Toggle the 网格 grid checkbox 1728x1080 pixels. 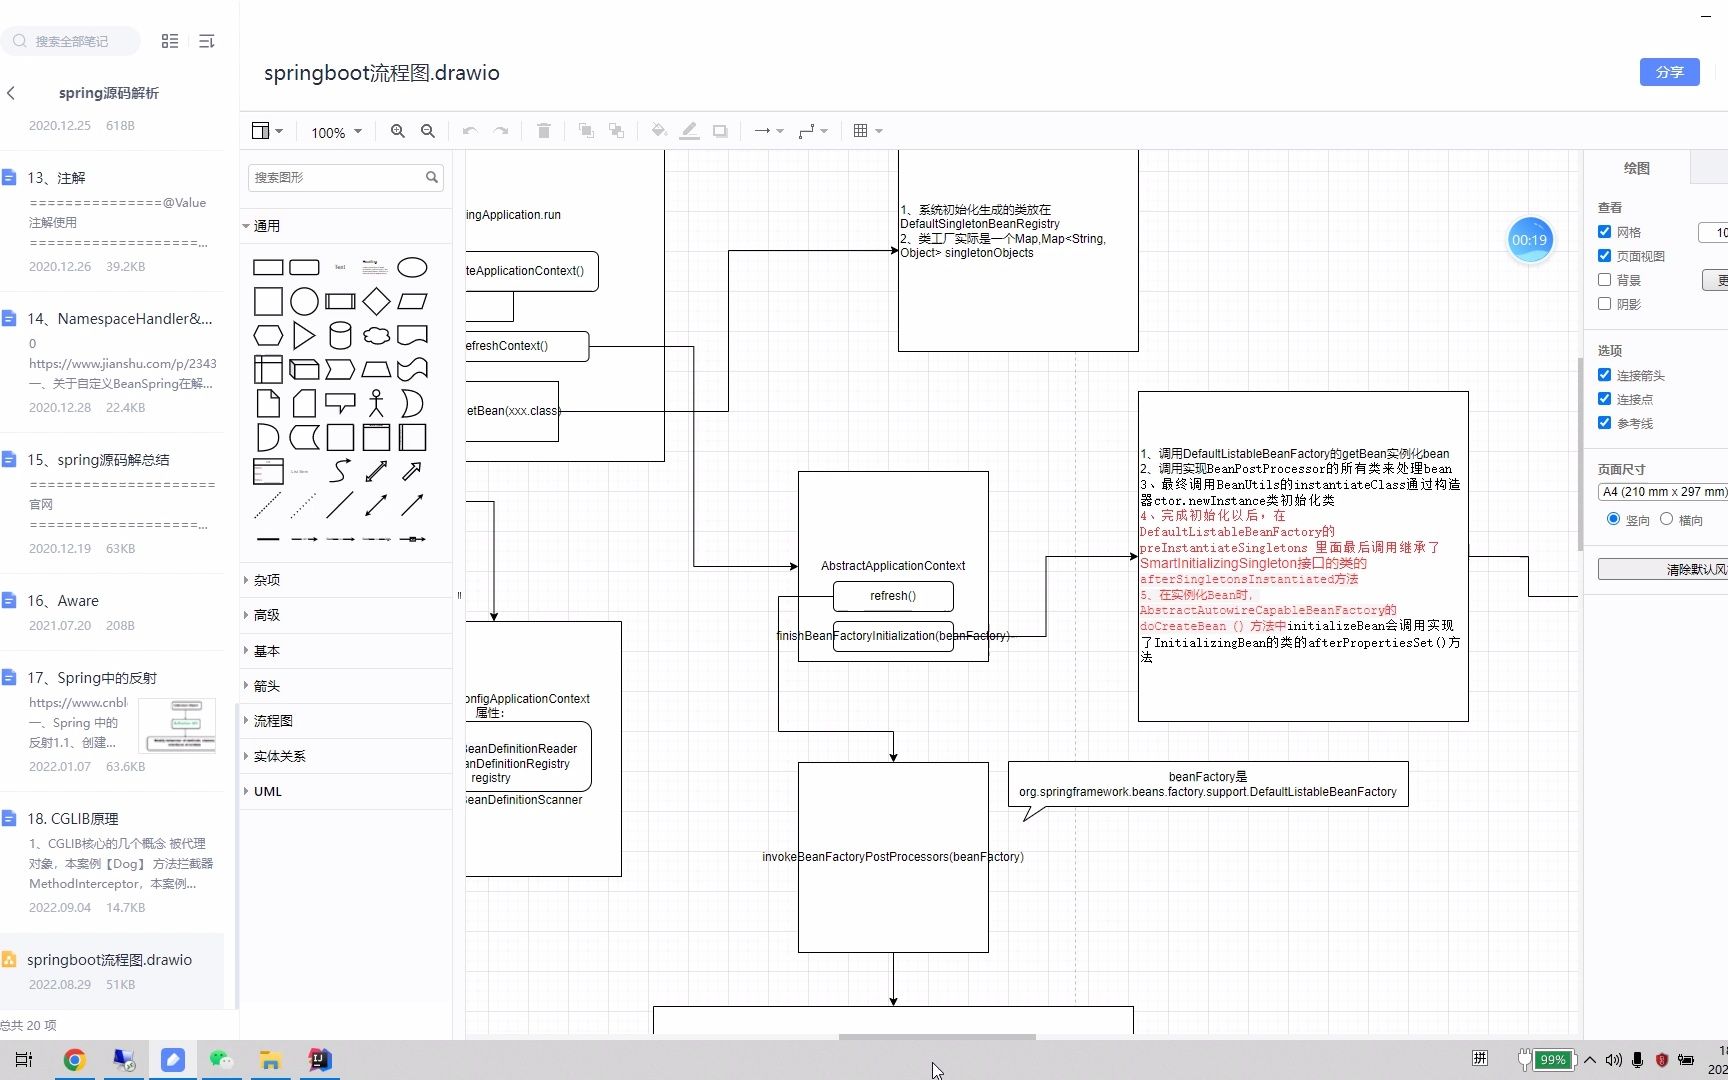tap(1605, 232)
